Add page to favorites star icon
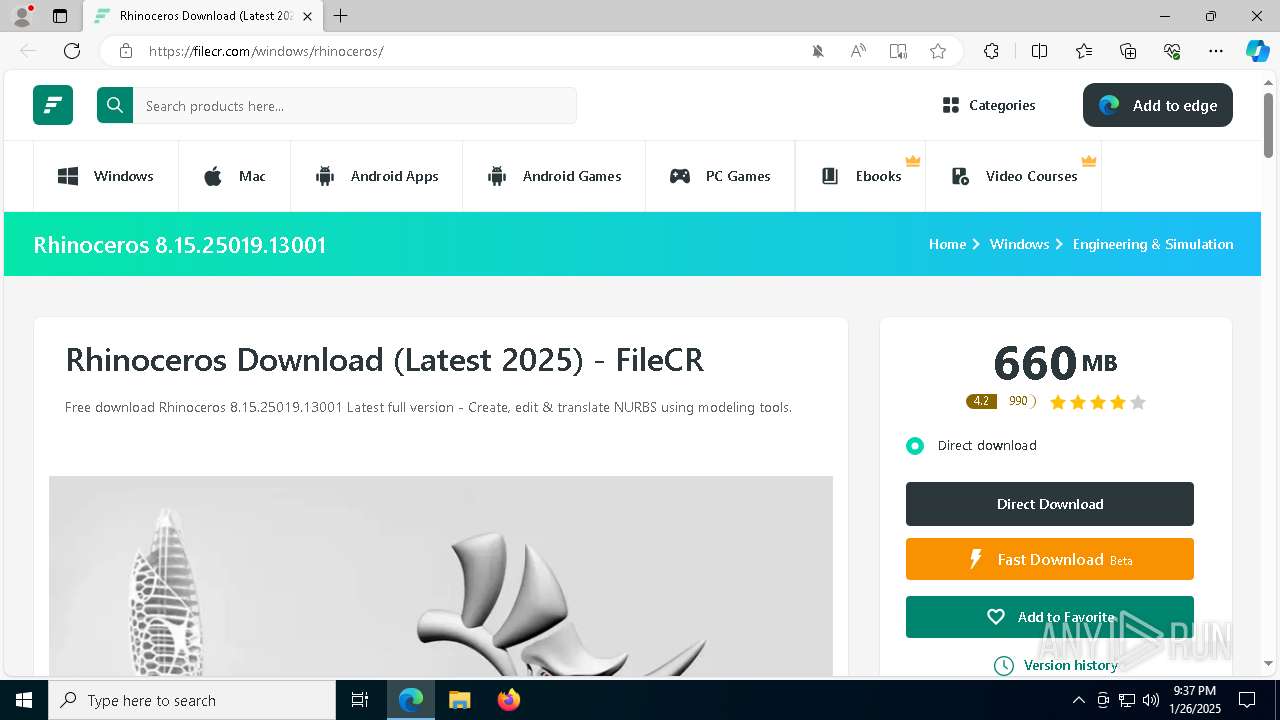The height and width of the screenshot is (720, 1280). [938, 51]
